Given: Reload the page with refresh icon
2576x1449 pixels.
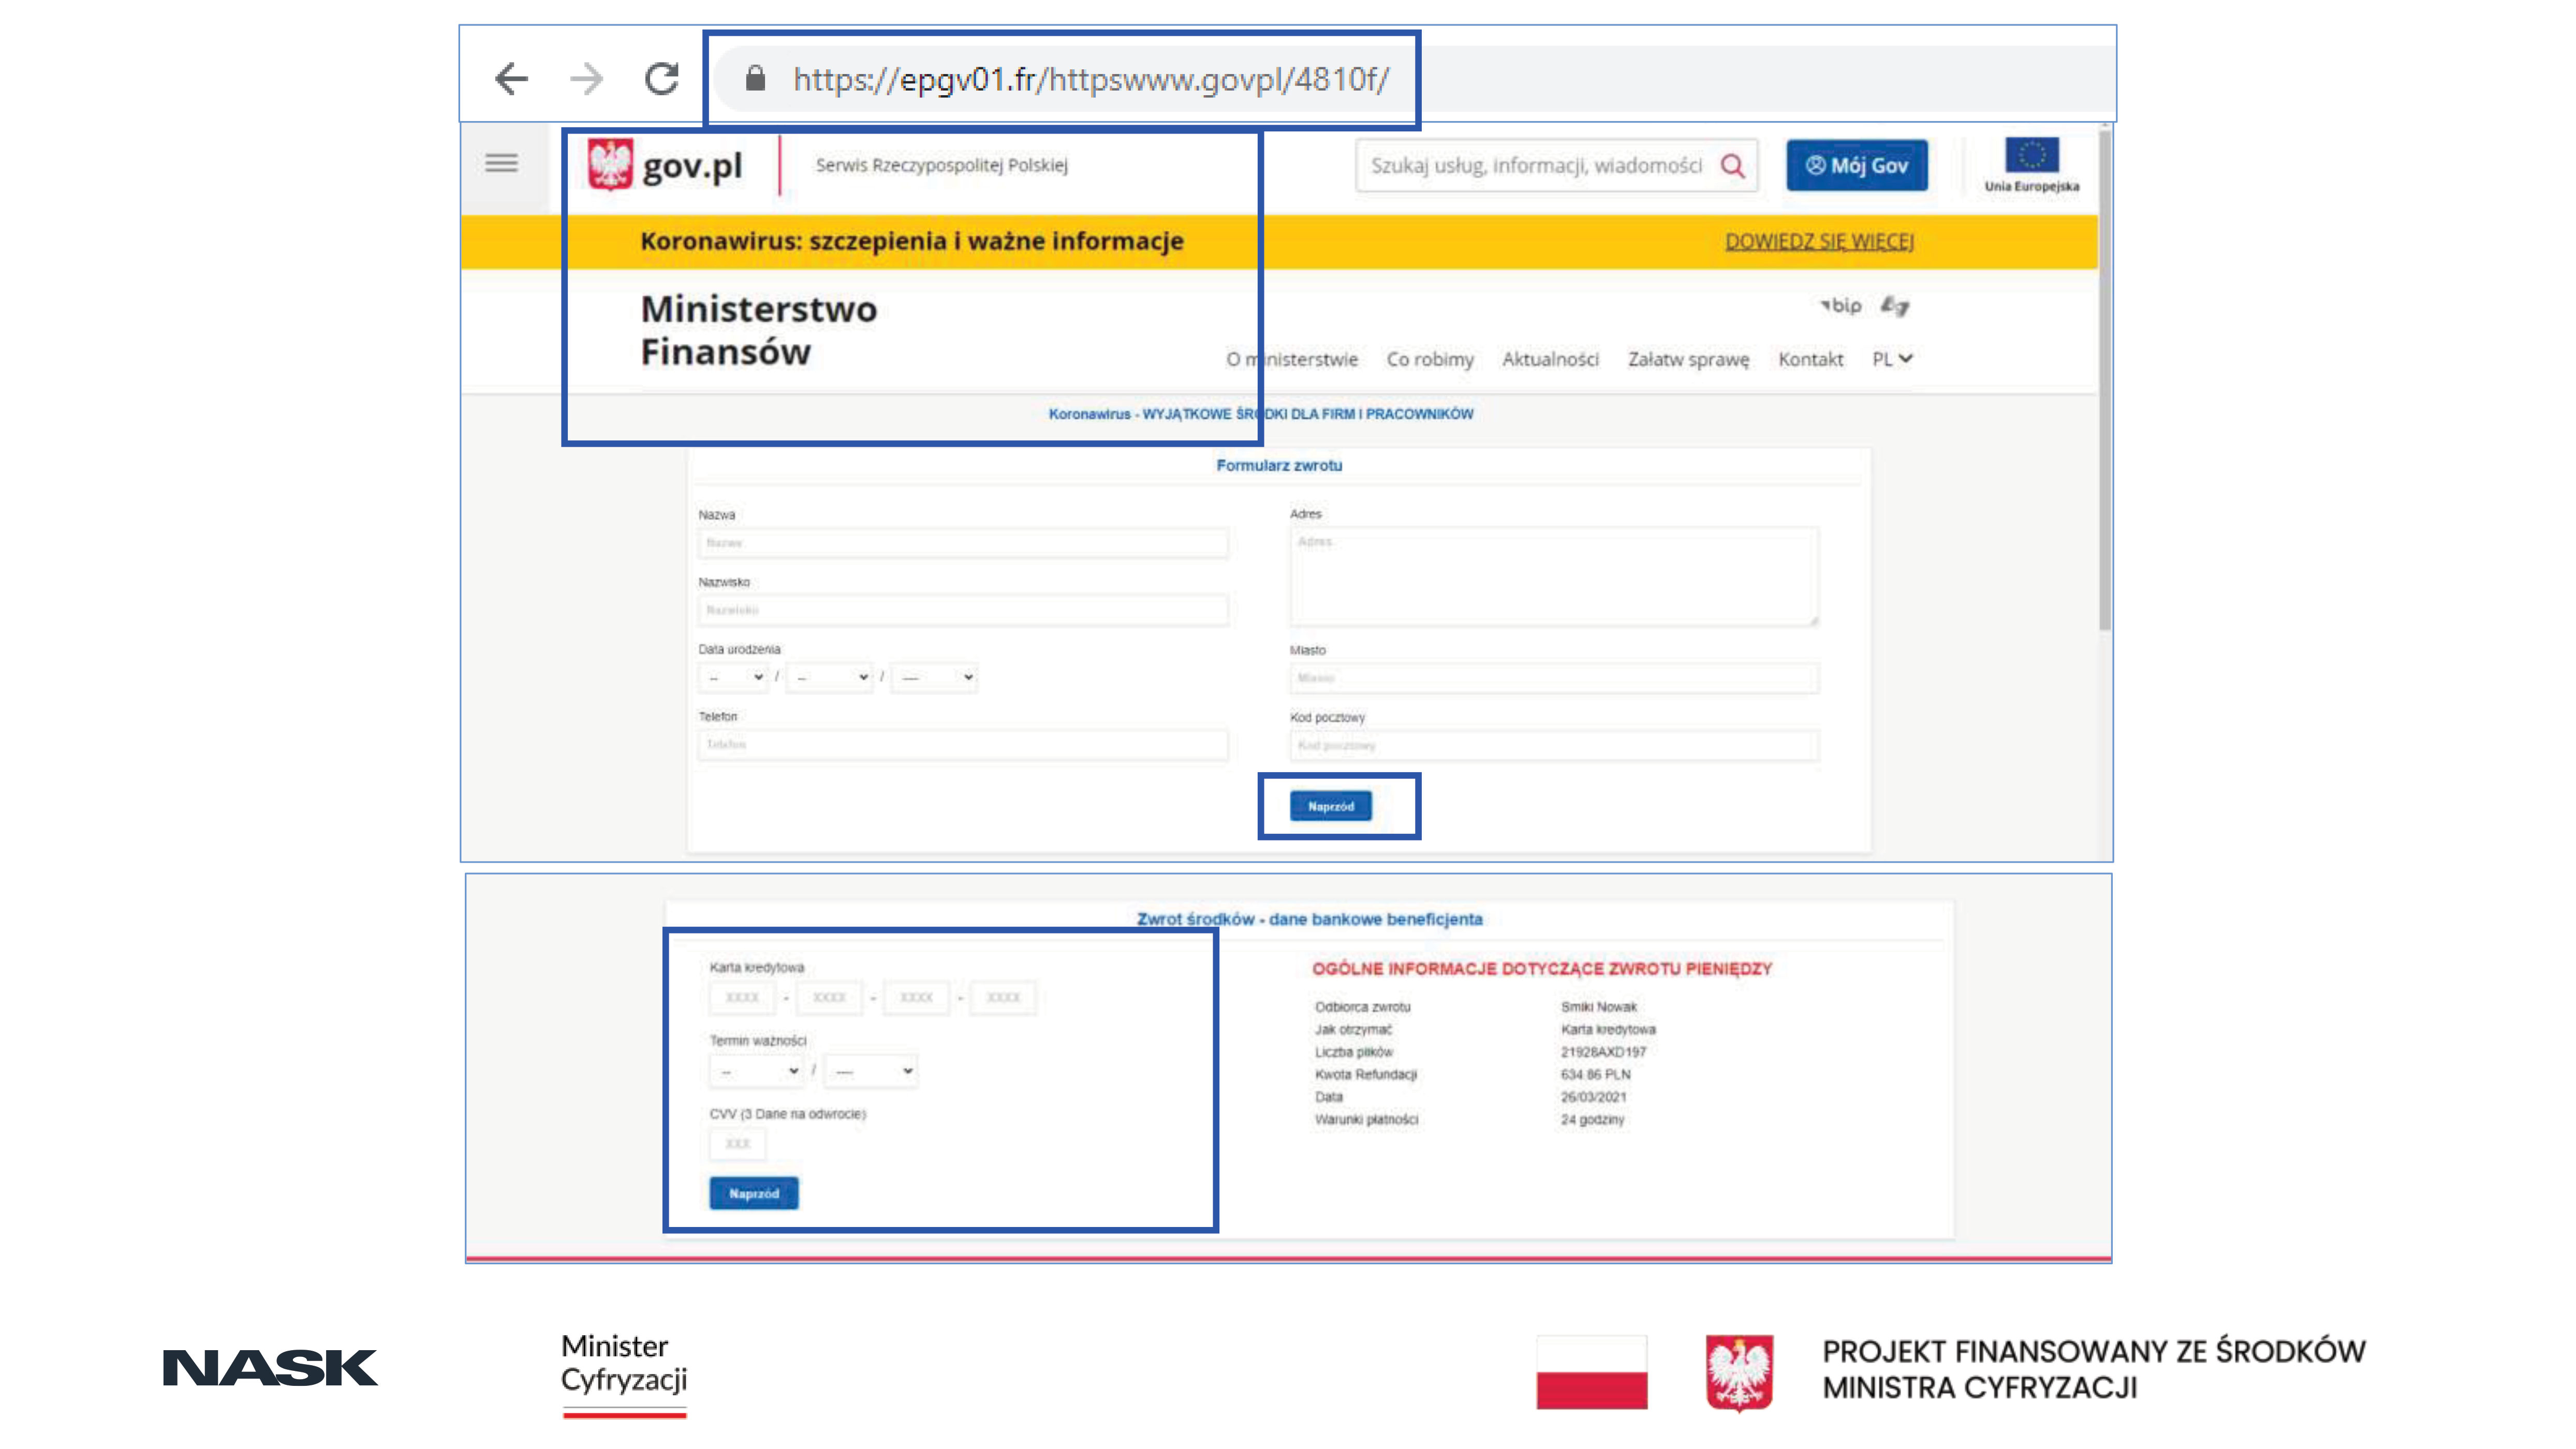Looking at the screenshot, I should pyautogui.click(x=662, y=78).
